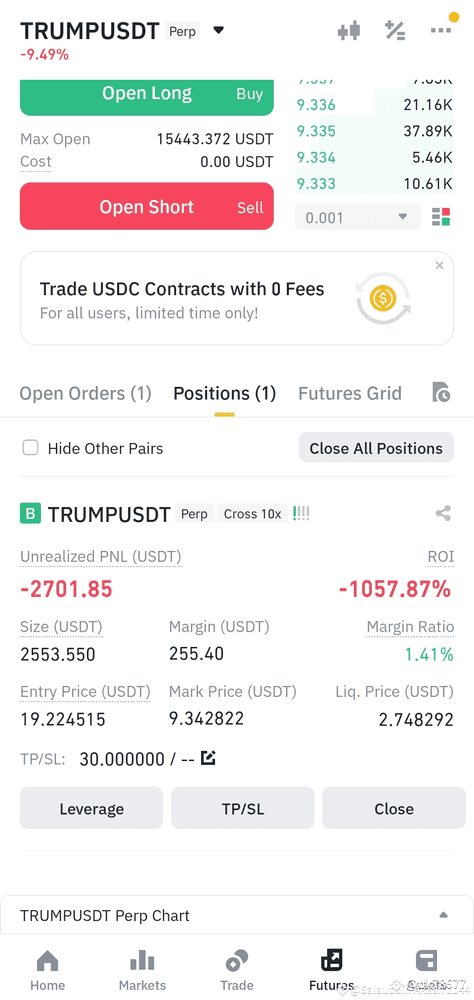Switch to the Open Orders (1) tab
This screenshot has width=474, height=1000.
[x=85, y=393]
